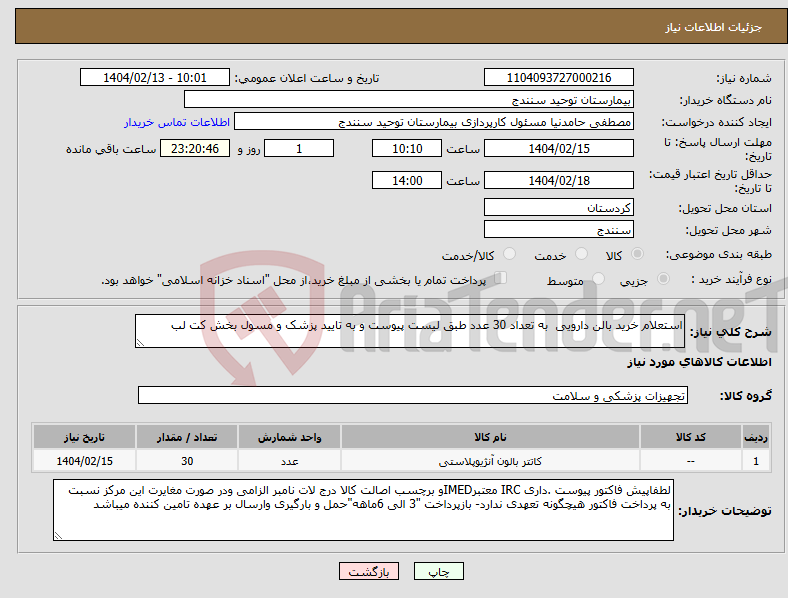Select the خدمت radio button

coord(581,254)
